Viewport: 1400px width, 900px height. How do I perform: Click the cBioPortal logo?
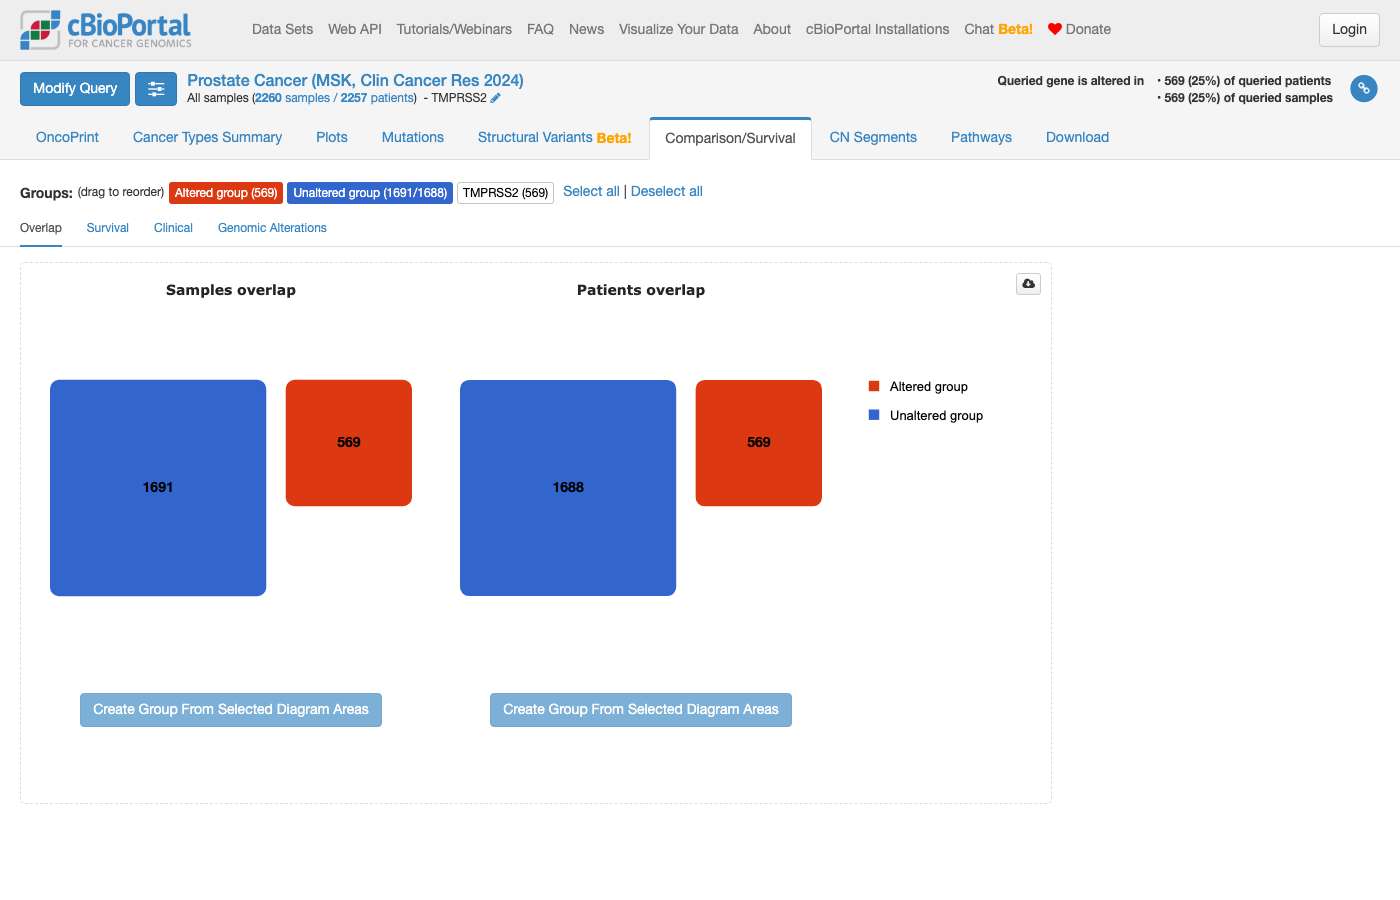106,30
